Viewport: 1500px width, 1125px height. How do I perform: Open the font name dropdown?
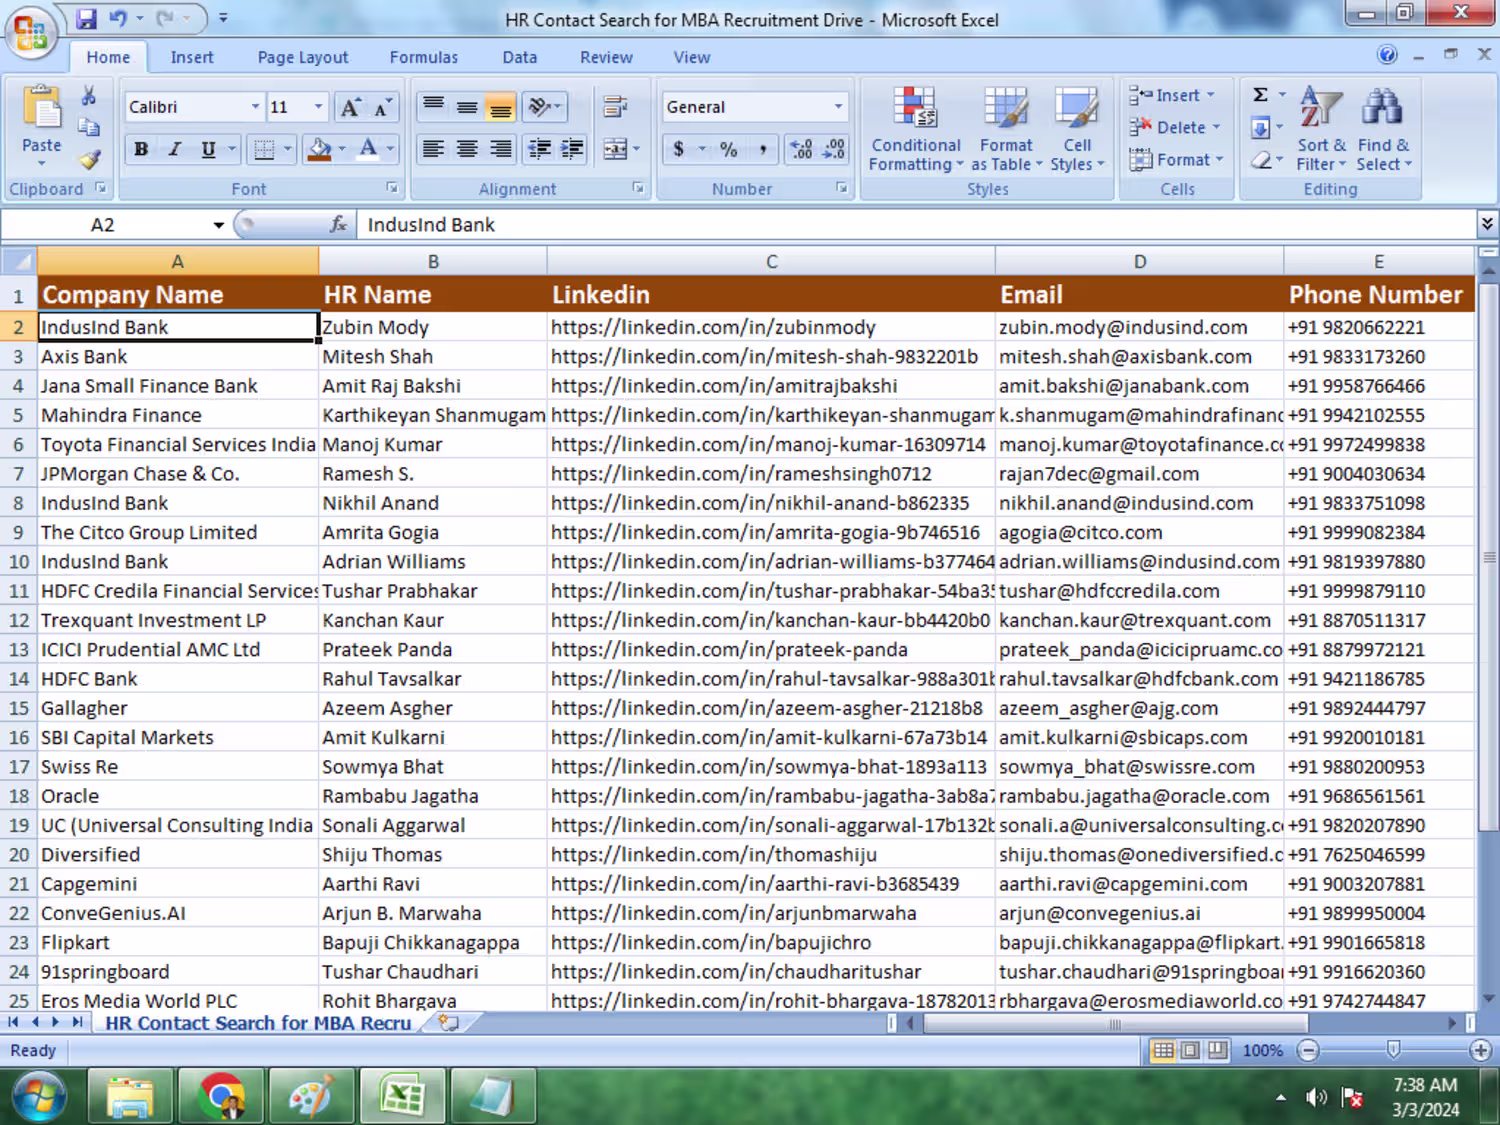(256, 107)
